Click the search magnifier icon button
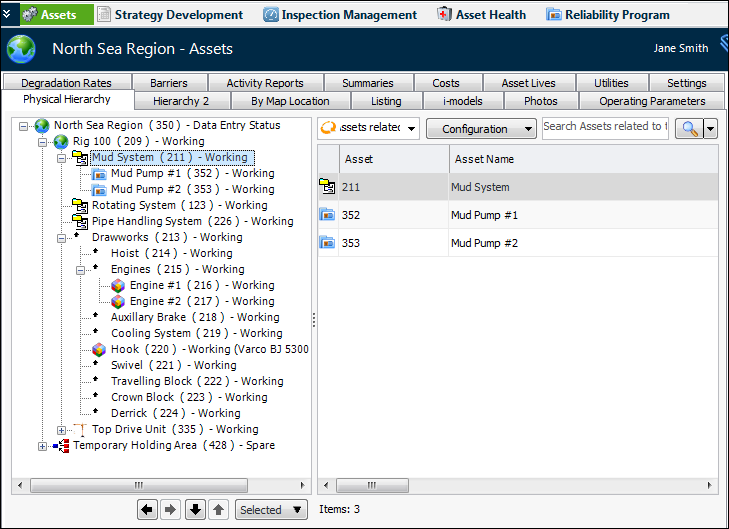This screenshot has height=529, width=729. [688, 128]
